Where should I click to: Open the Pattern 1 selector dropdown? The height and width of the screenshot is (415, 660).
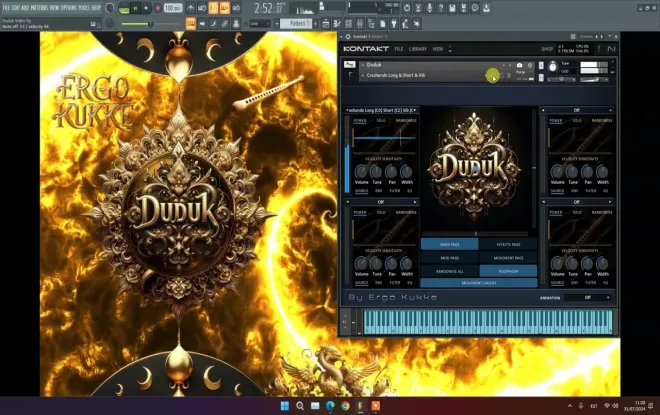(x=297, y=24)
